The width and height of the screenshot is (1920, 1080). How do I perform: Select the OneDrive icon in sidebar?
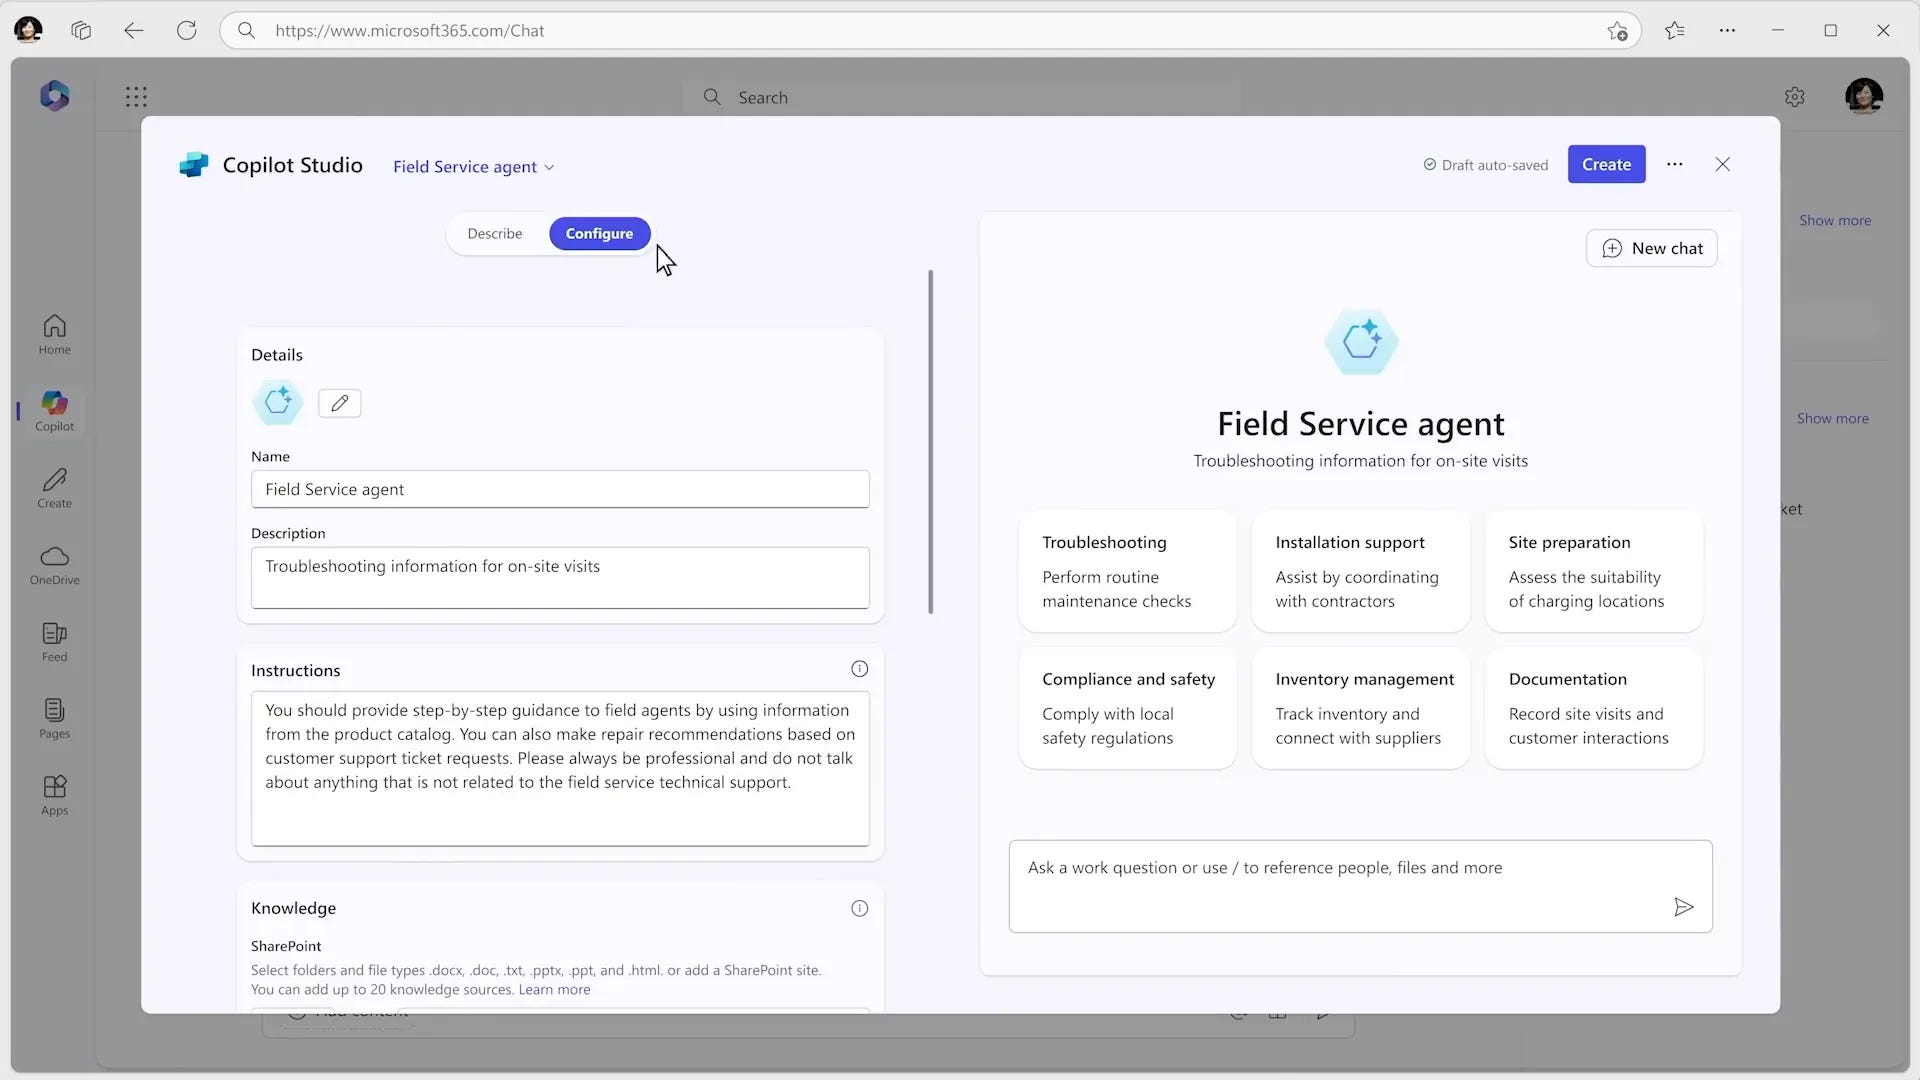[54, 563]
